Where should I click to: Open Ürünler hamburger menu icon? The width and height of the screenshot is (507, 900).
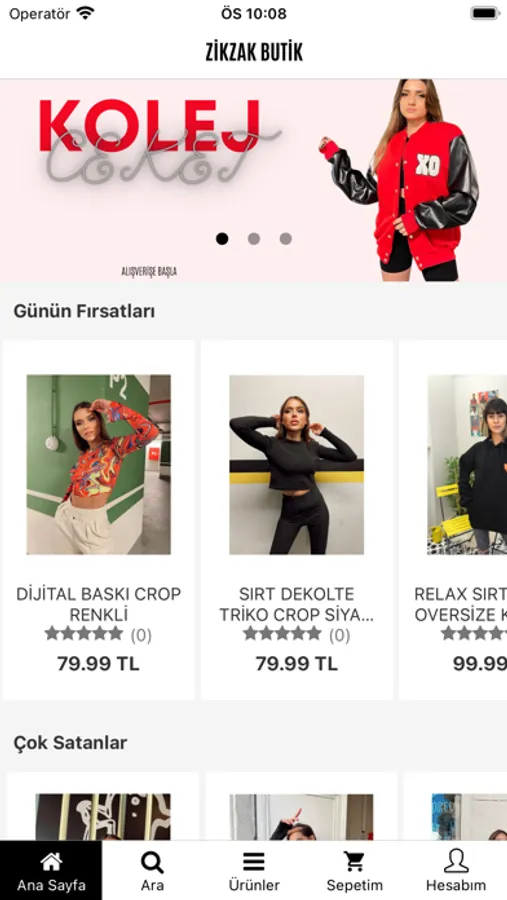coord(254,862)
